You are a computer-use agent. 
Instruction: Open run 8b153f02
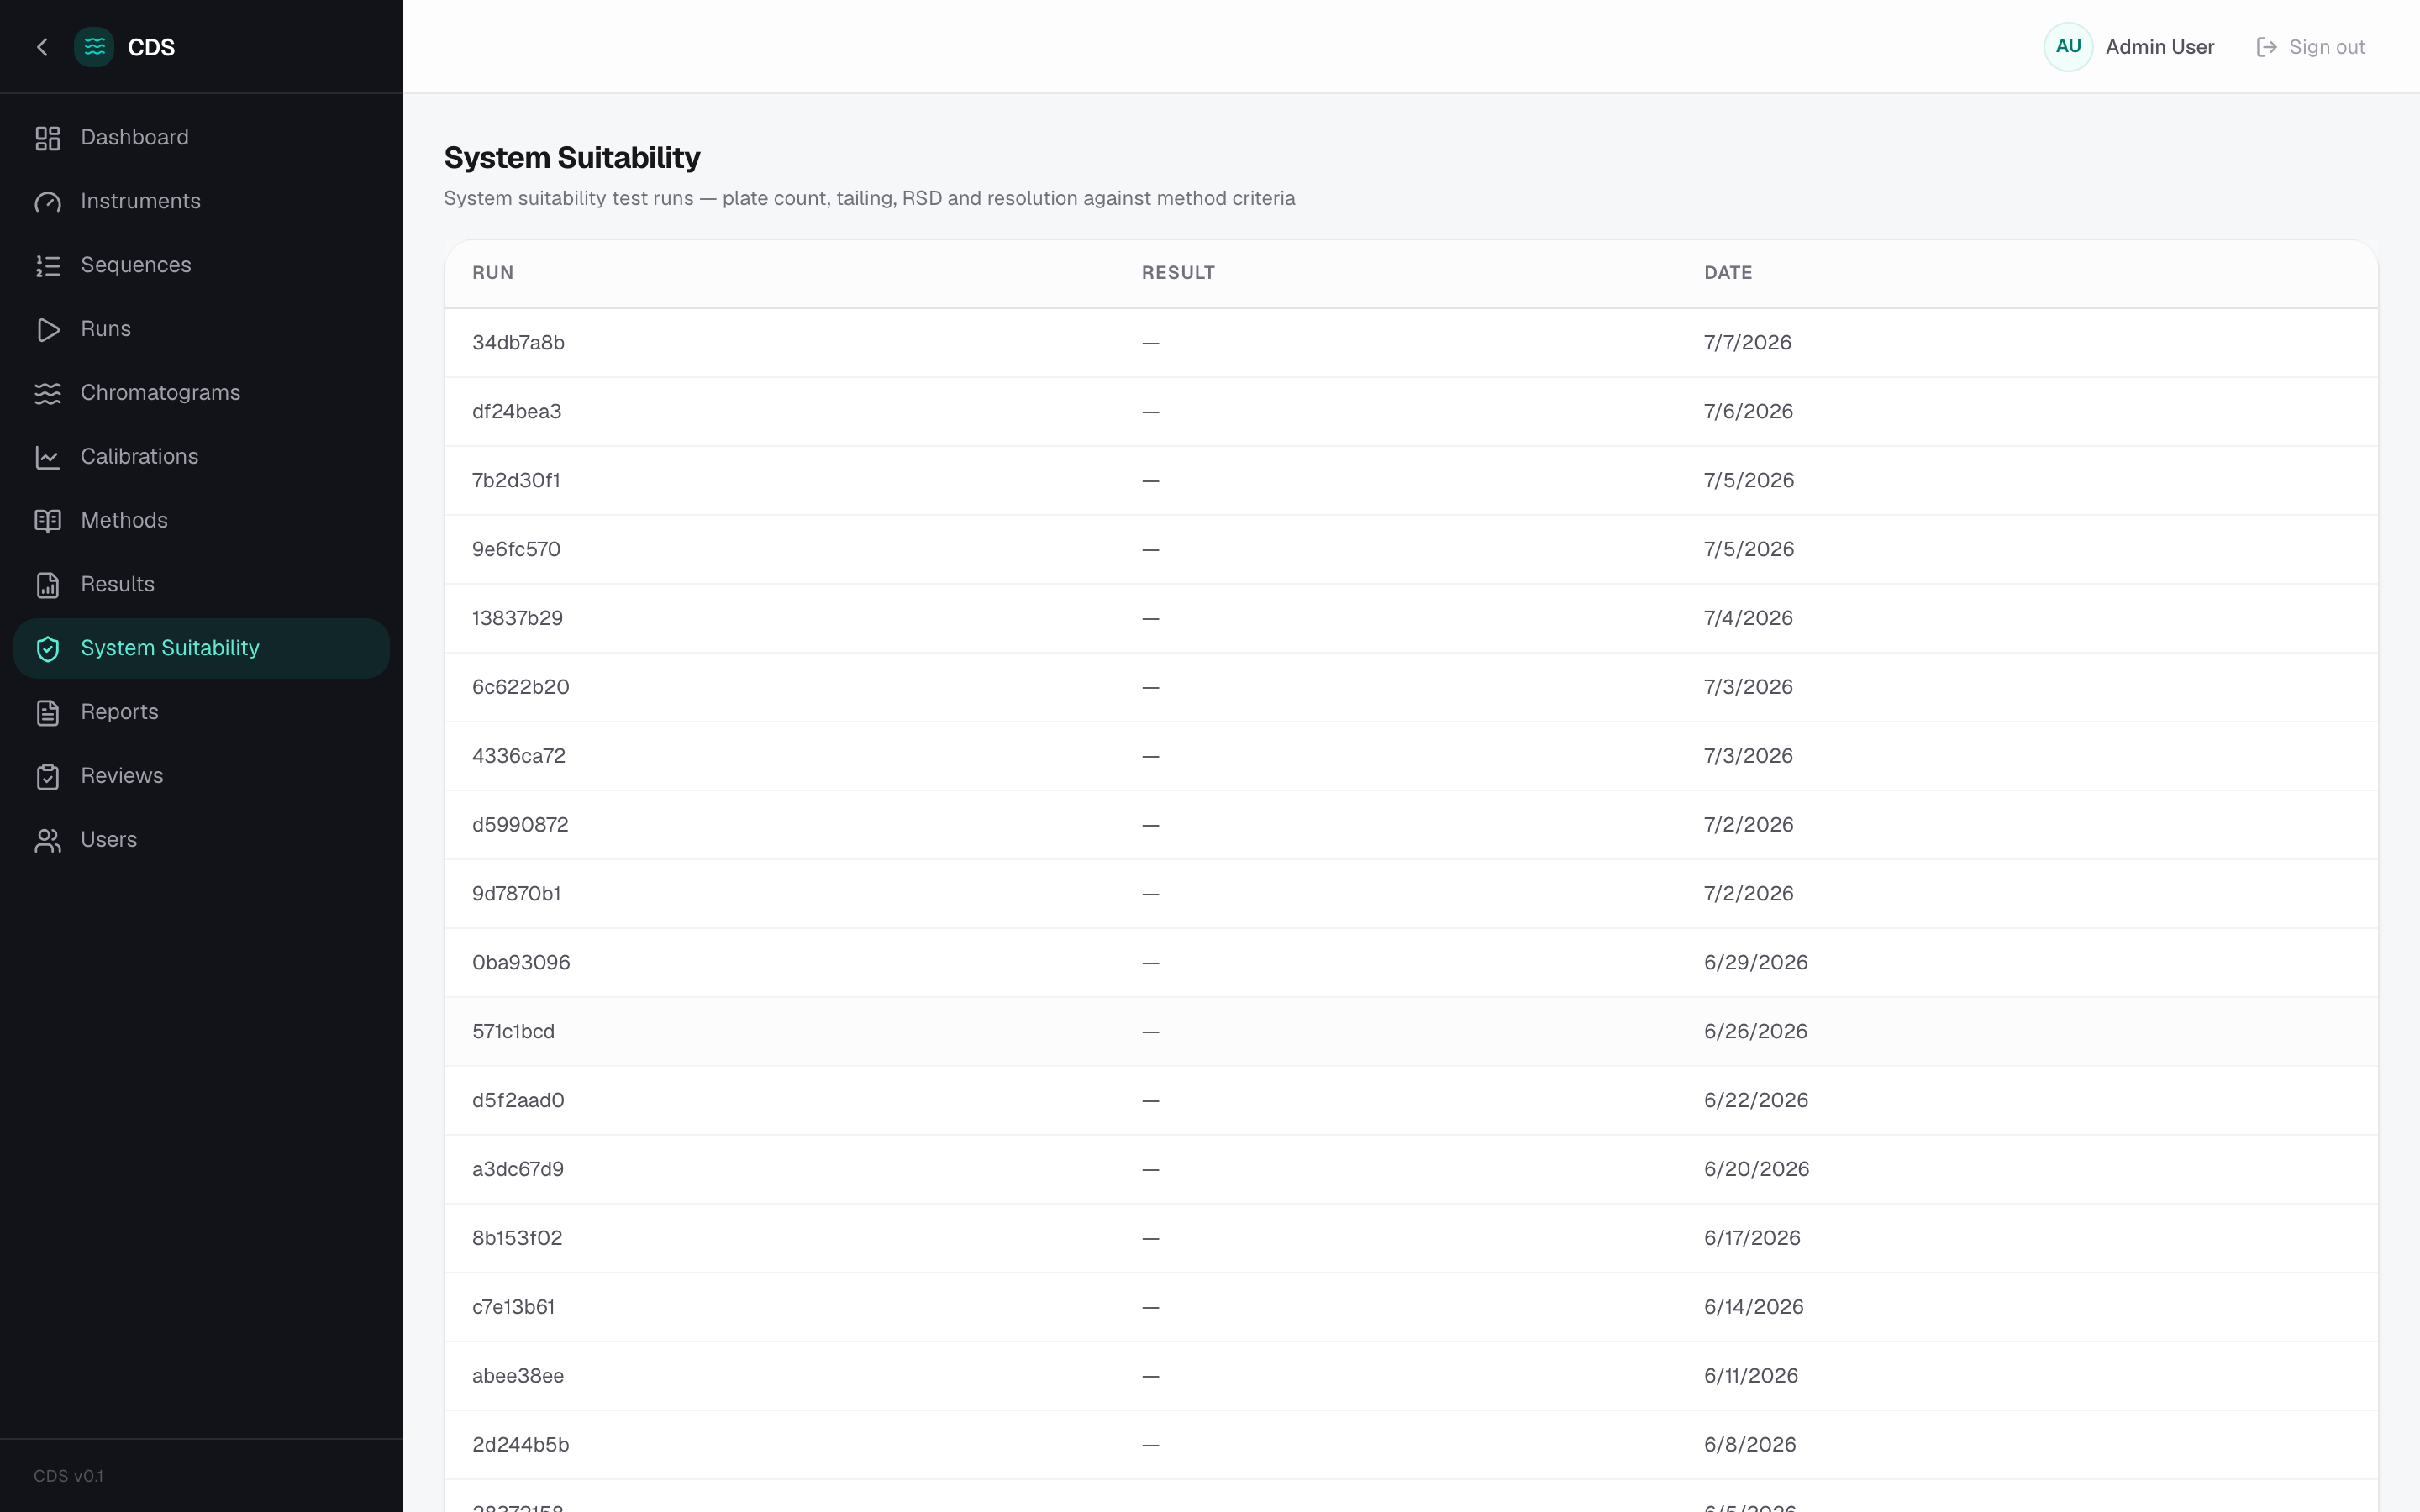[x=1411, y=1239]
